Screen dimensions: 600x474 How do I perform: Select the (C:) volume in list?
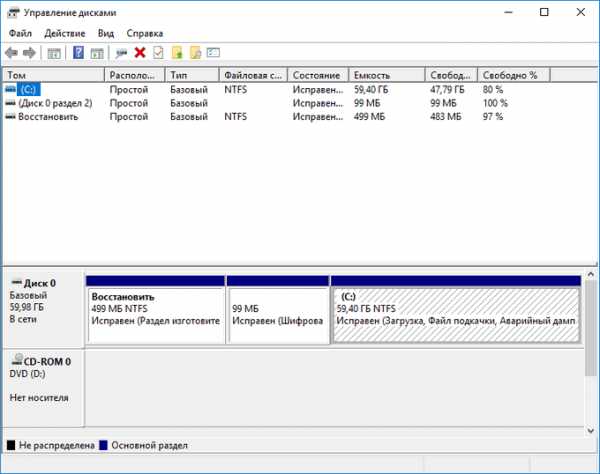pos(29,90)
